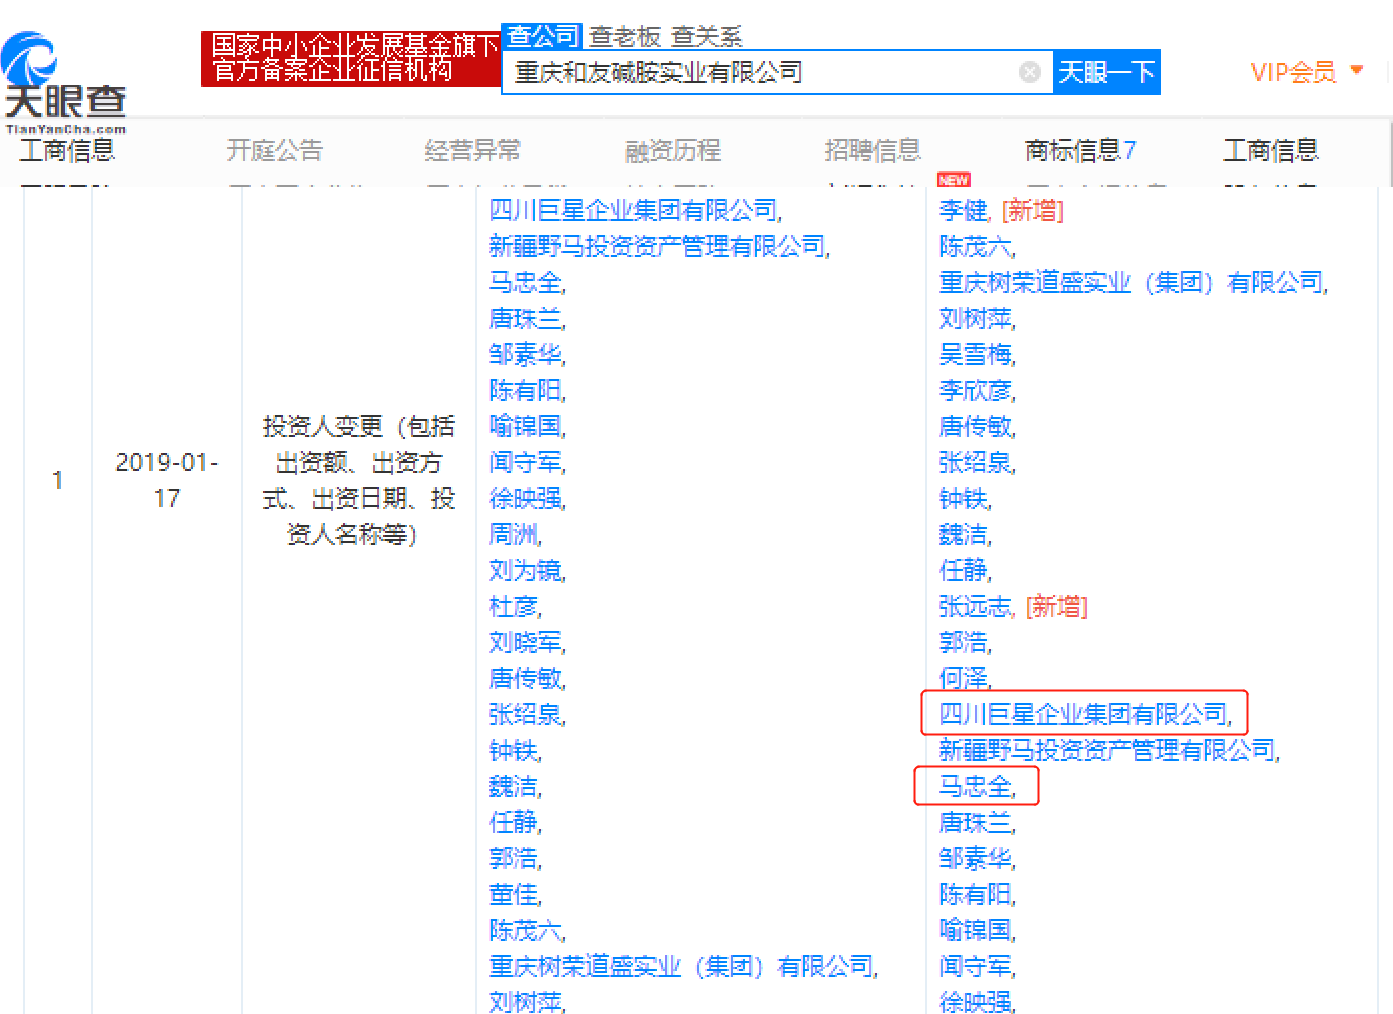
Task: Select the row number 1 cell
Action: [57, 480]
